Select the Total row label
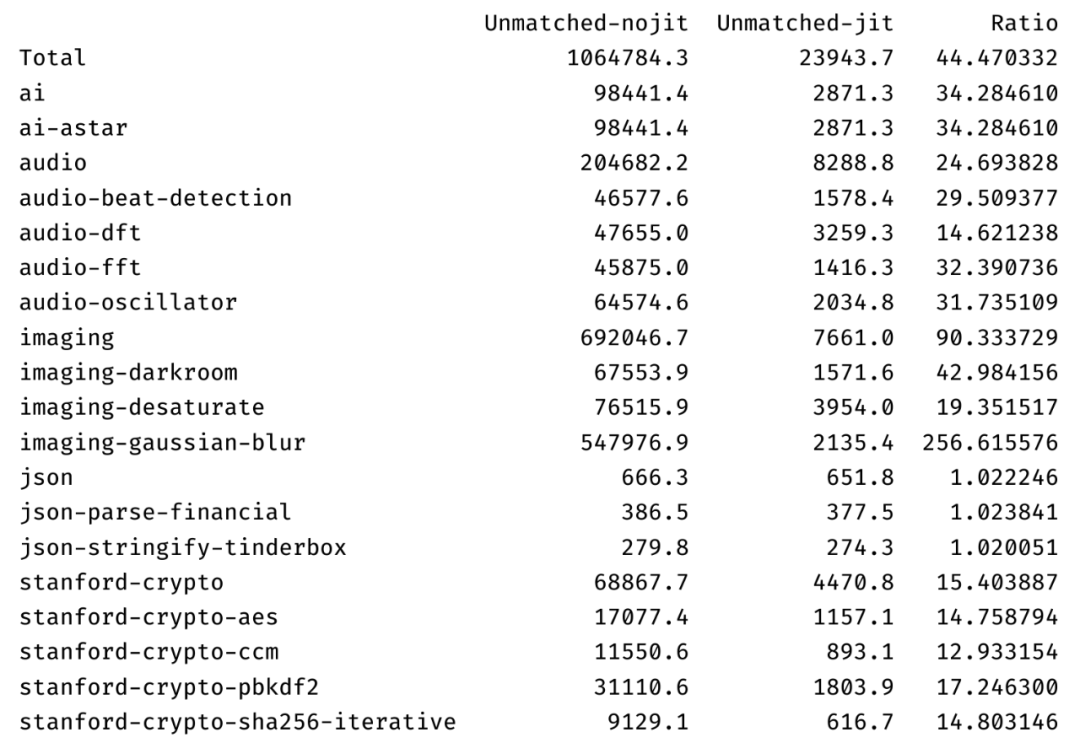The image size is (1080, 743). (52, 58)
